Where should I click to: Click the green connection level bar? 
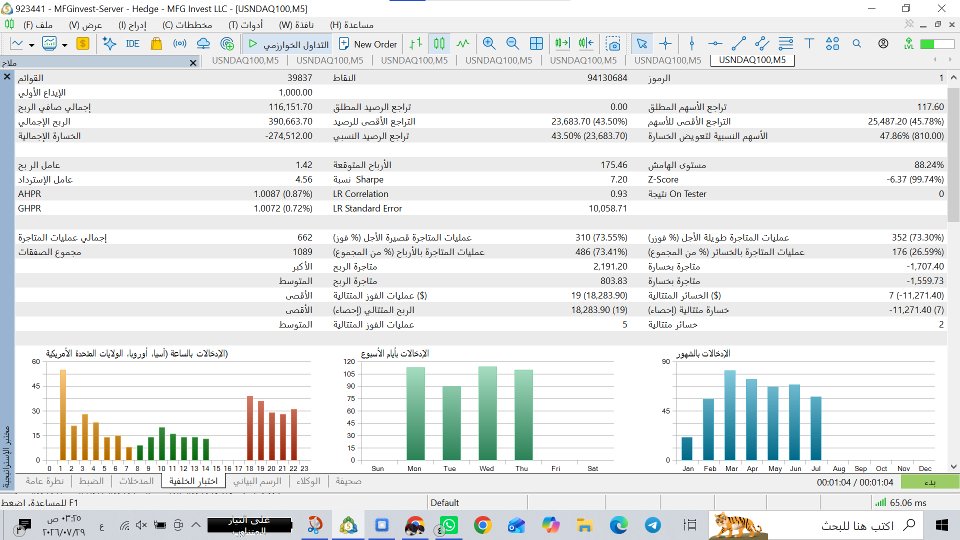(x=937, y=44)
